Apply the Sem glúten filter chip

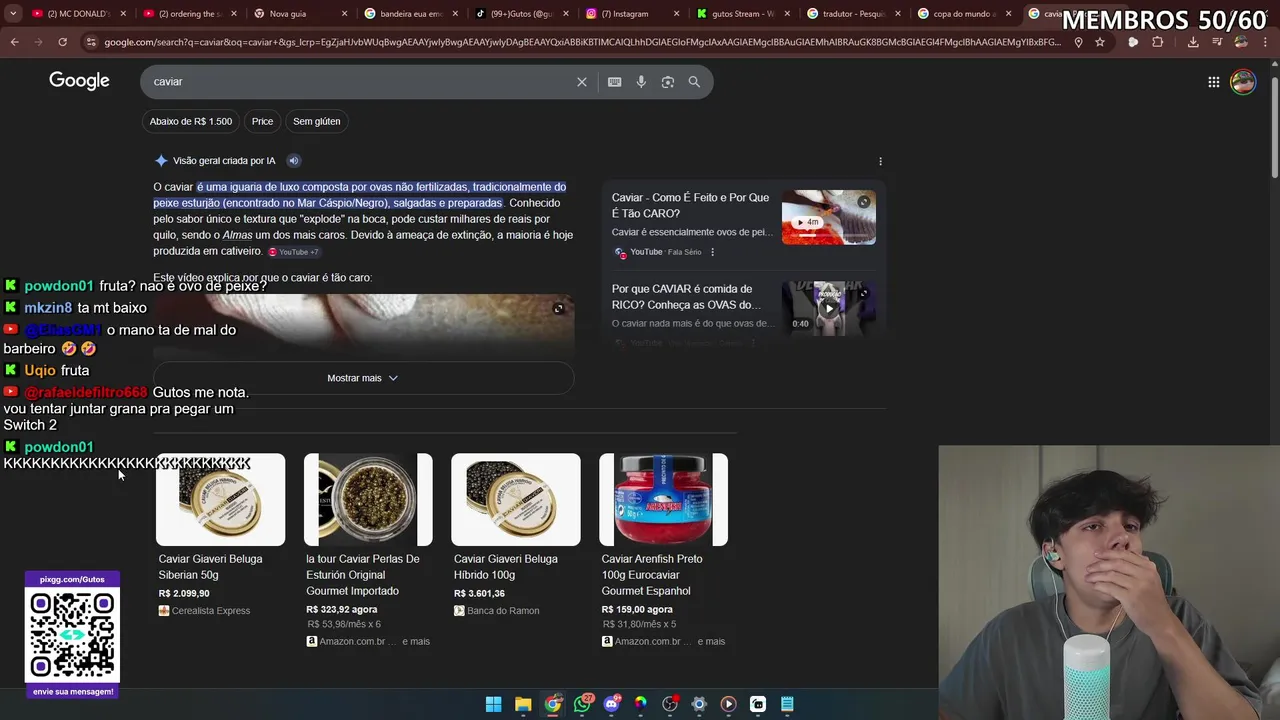click(316, 121)
